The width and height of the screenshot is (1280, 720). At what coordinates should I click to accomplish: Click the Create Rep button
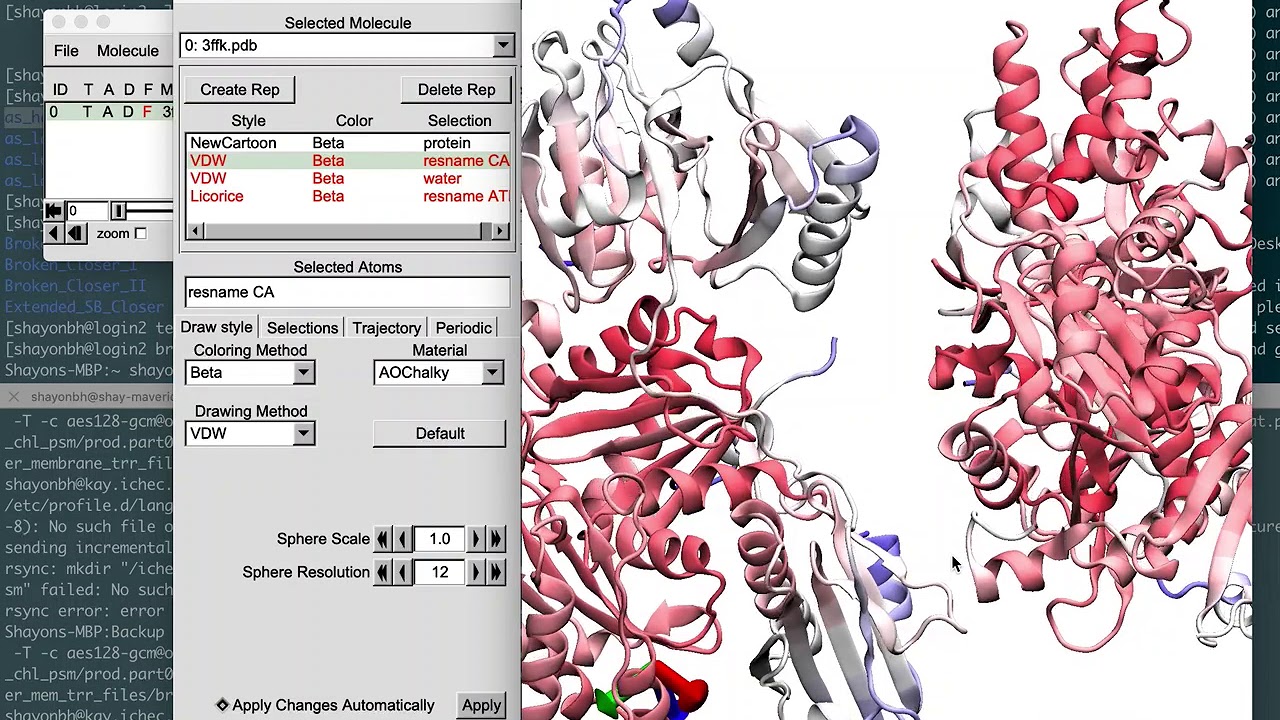pos(240,90)
